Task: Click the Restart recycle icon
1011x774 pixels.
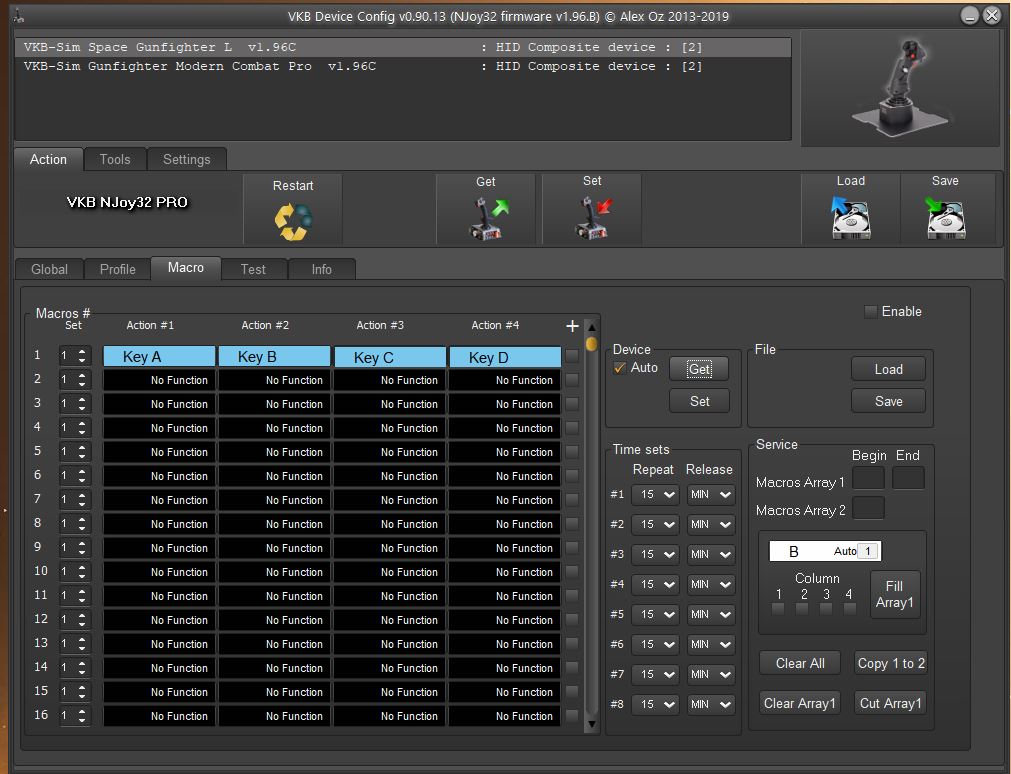Action: 293,221
